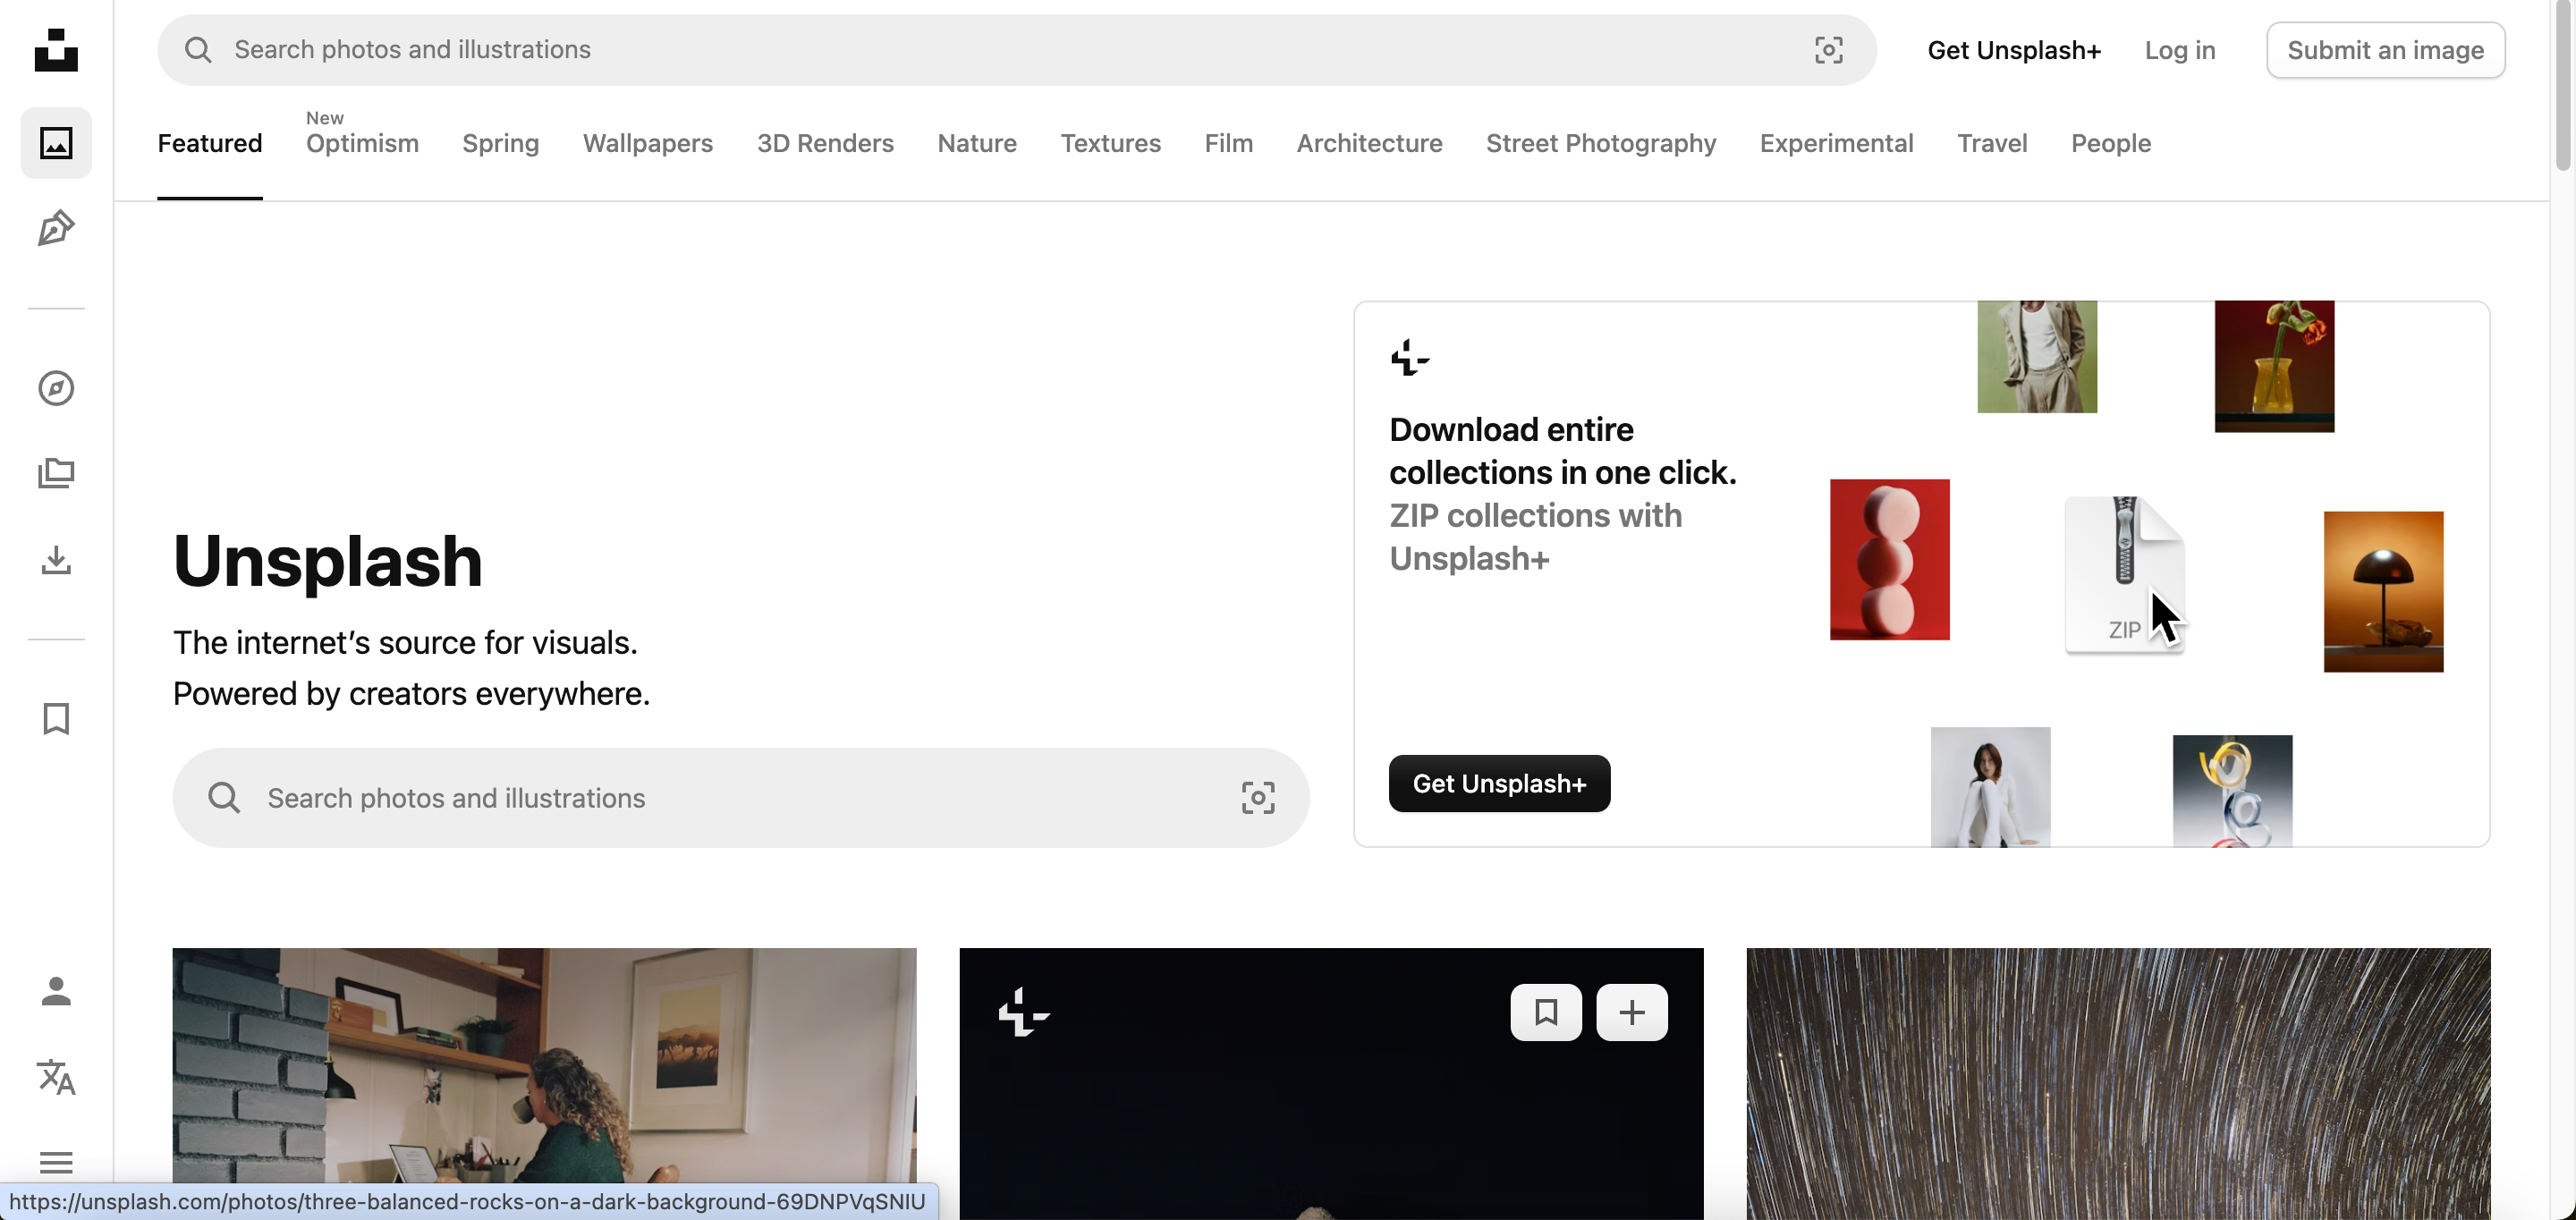The height and width of the screenshot is (1220, 2576).
Task: Open the Architecture tab
Action: pyautogui.click(x=1370, y=143)
